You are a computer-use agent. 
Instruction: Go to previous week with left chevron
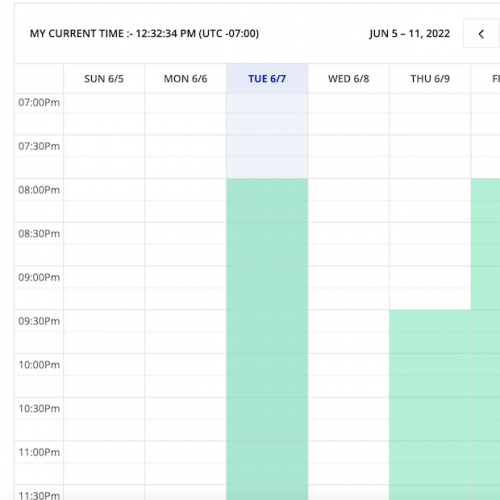click(481, 34)
